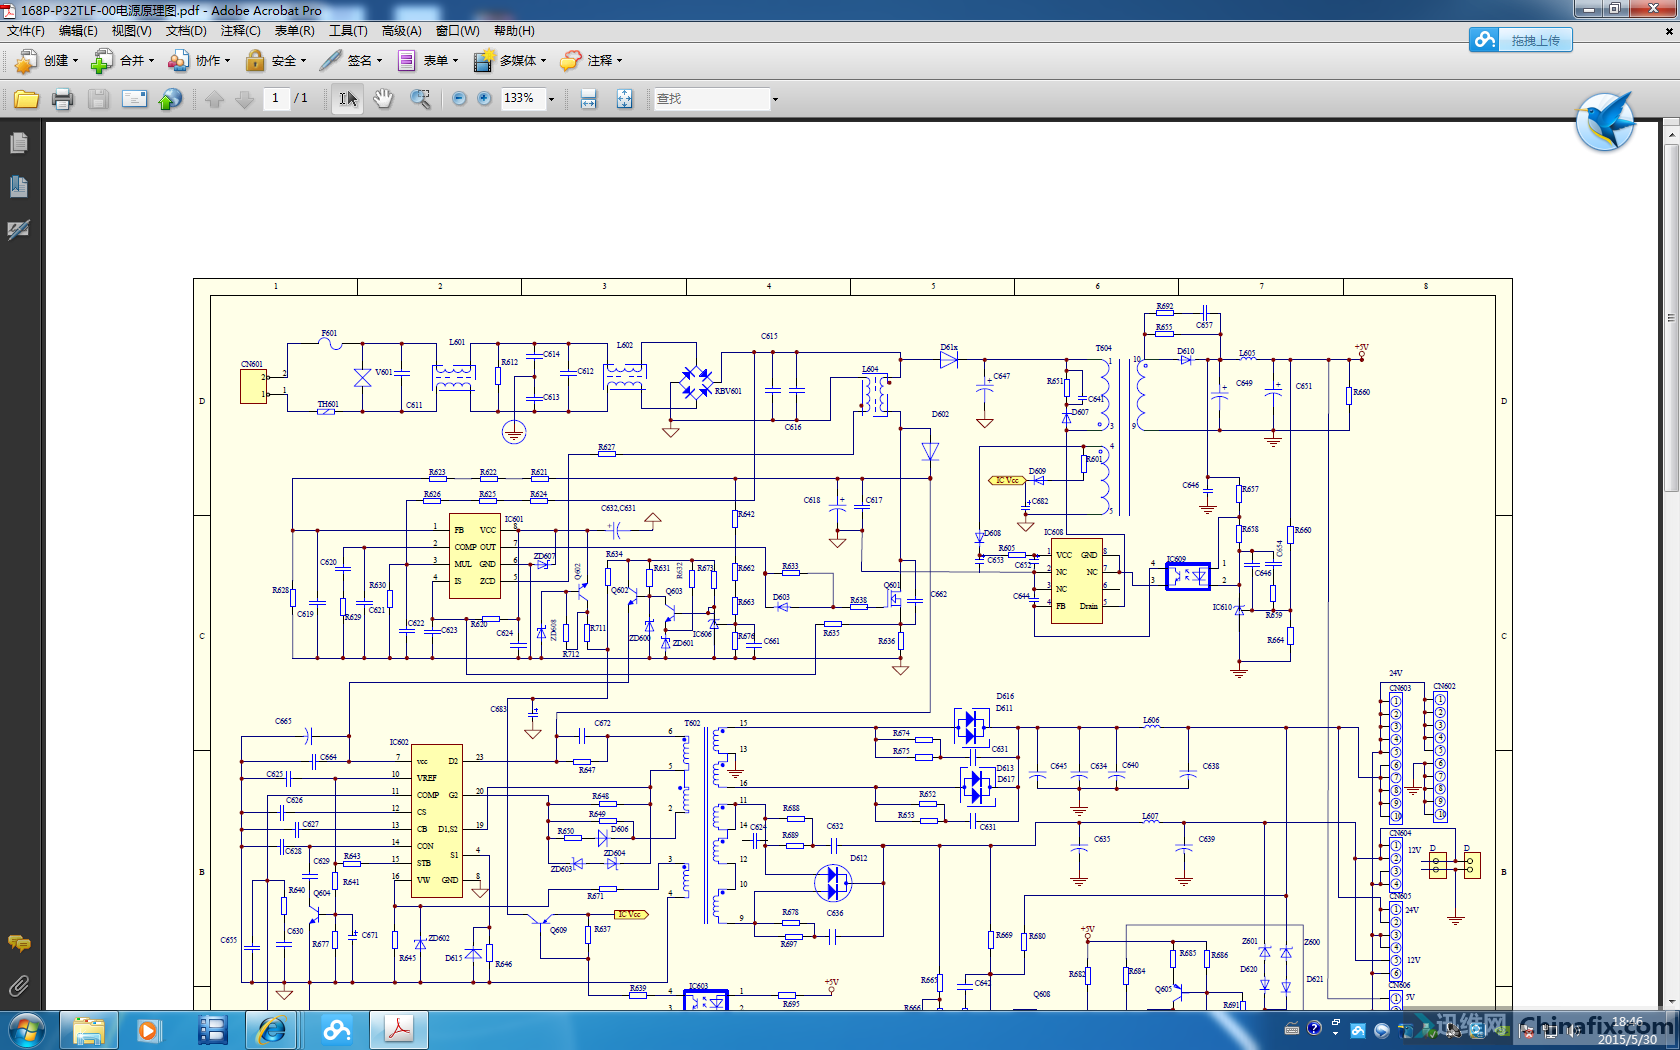
Task: Open the 编辑(E) menu
Action: pyautogui.click(x=78, y=31)
